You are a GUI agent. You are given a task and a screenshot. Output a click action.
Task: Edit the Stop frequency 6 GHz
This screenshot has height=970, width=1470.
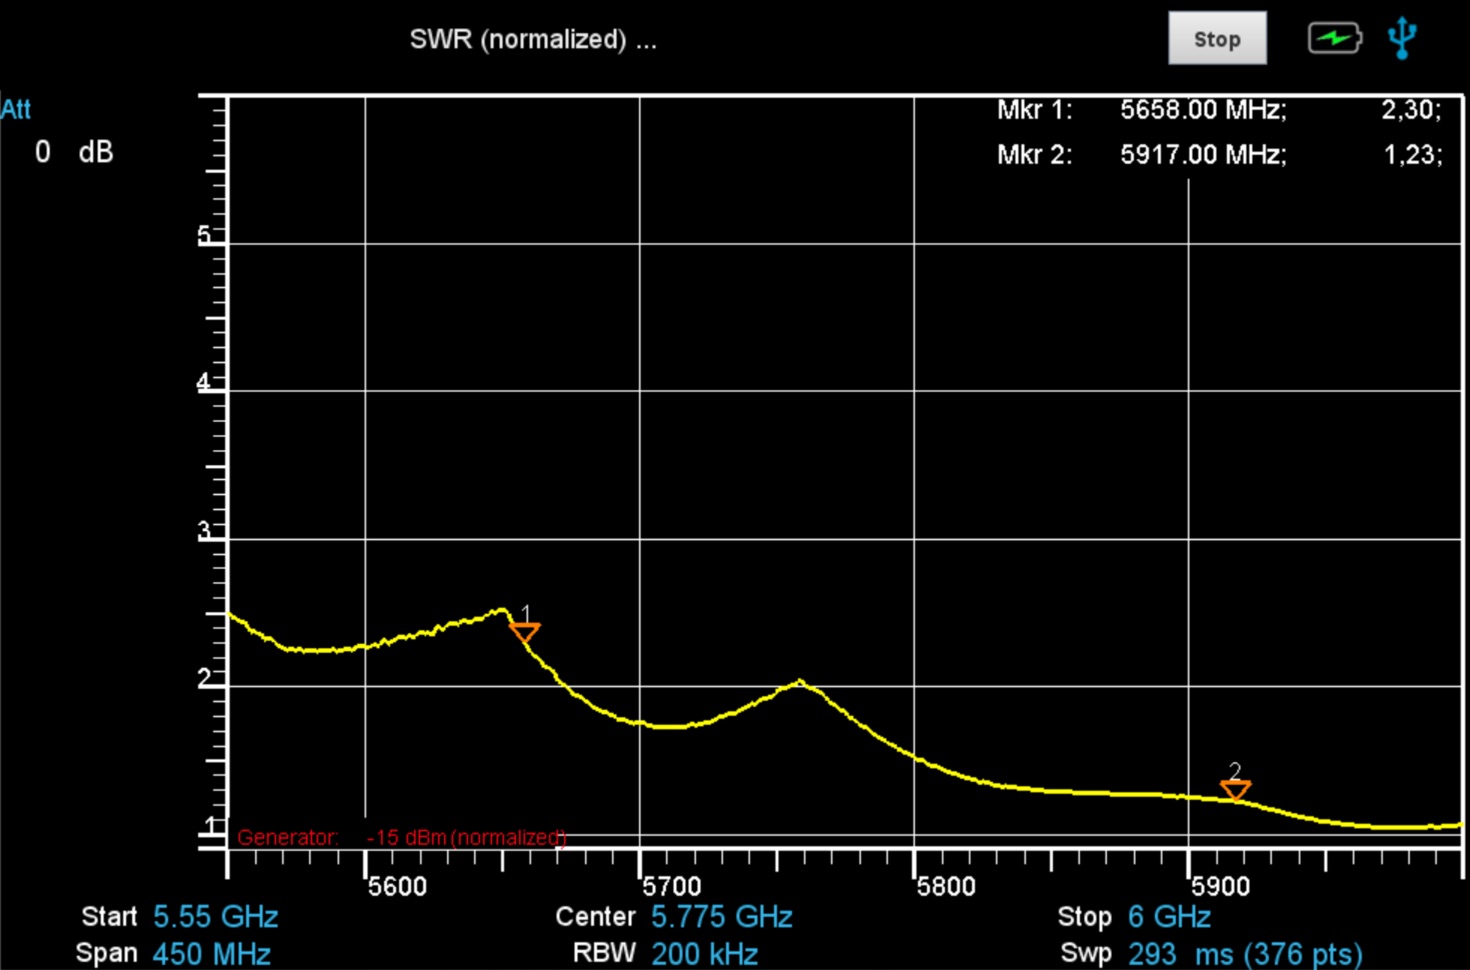(1169, 917)
